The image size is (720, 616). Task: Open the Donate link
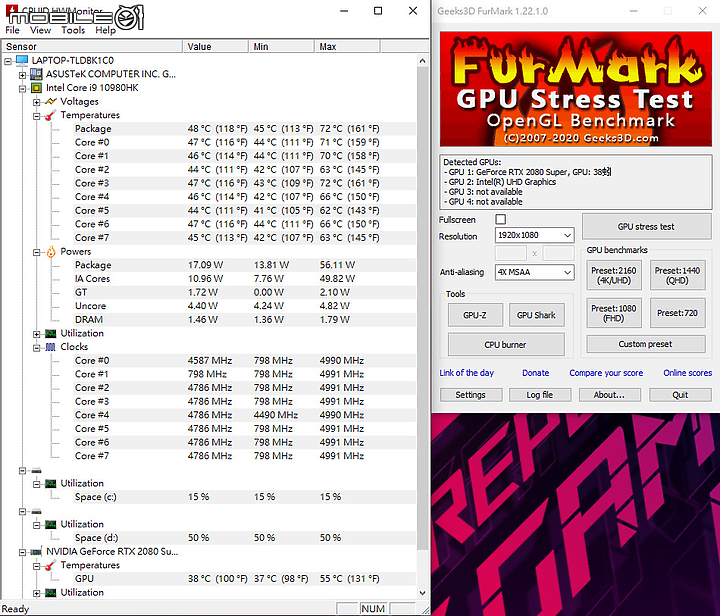coord(535,373)
